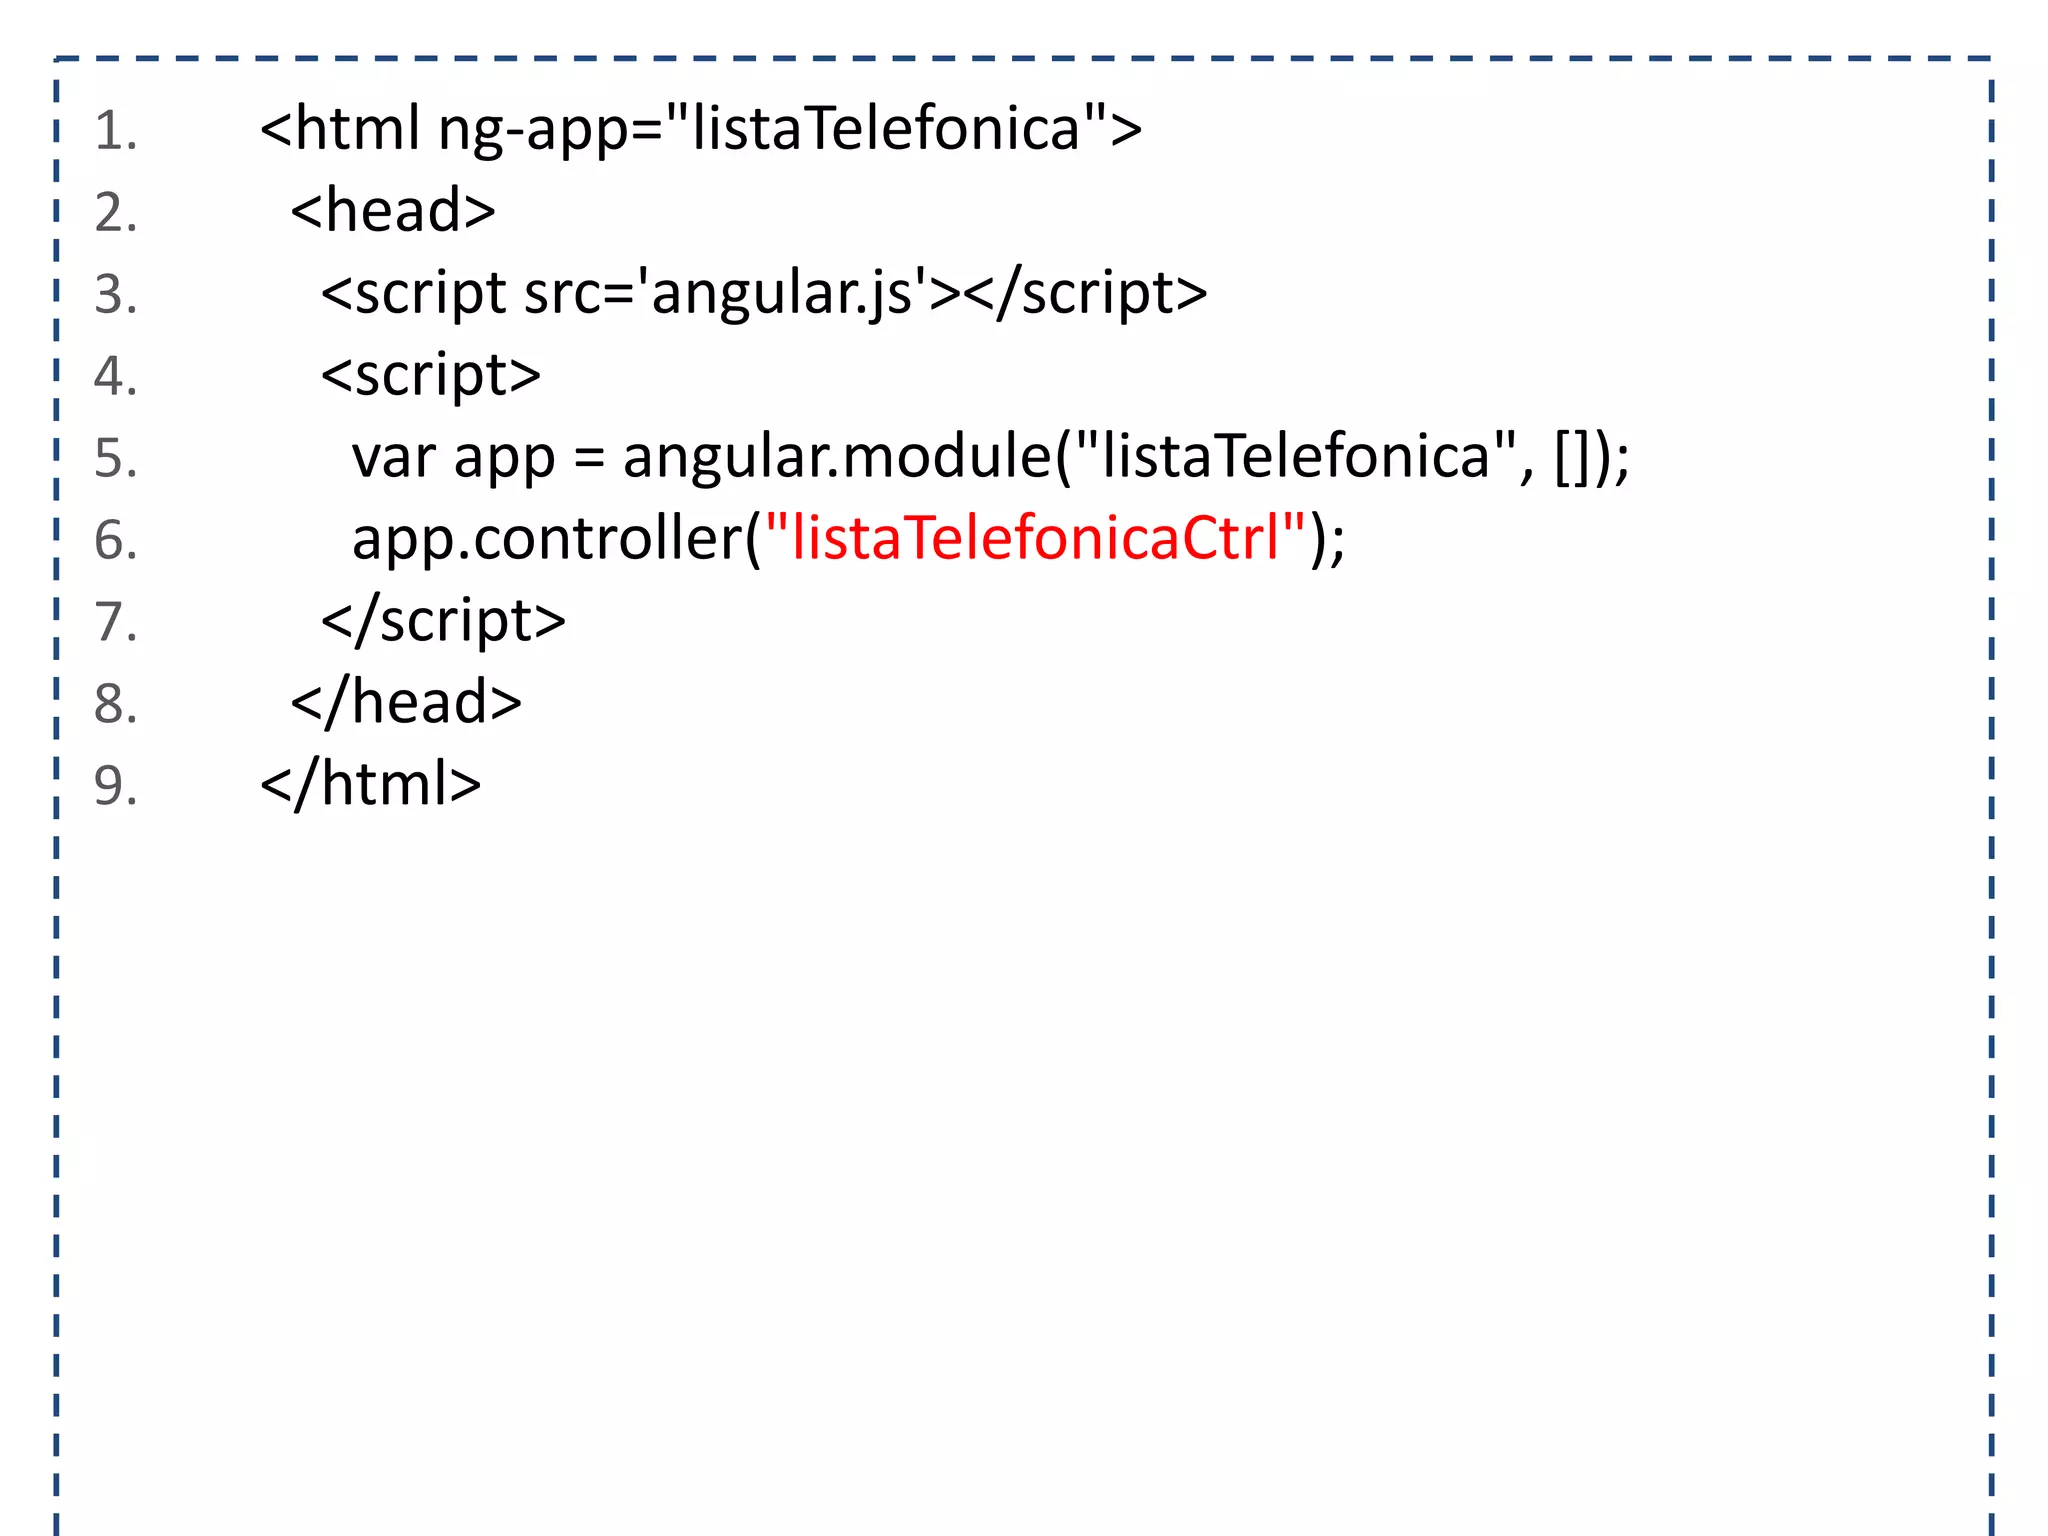Click the var app = angular.module line
Viewport: 2048px width, 1536px height.
tap(991, 458)
